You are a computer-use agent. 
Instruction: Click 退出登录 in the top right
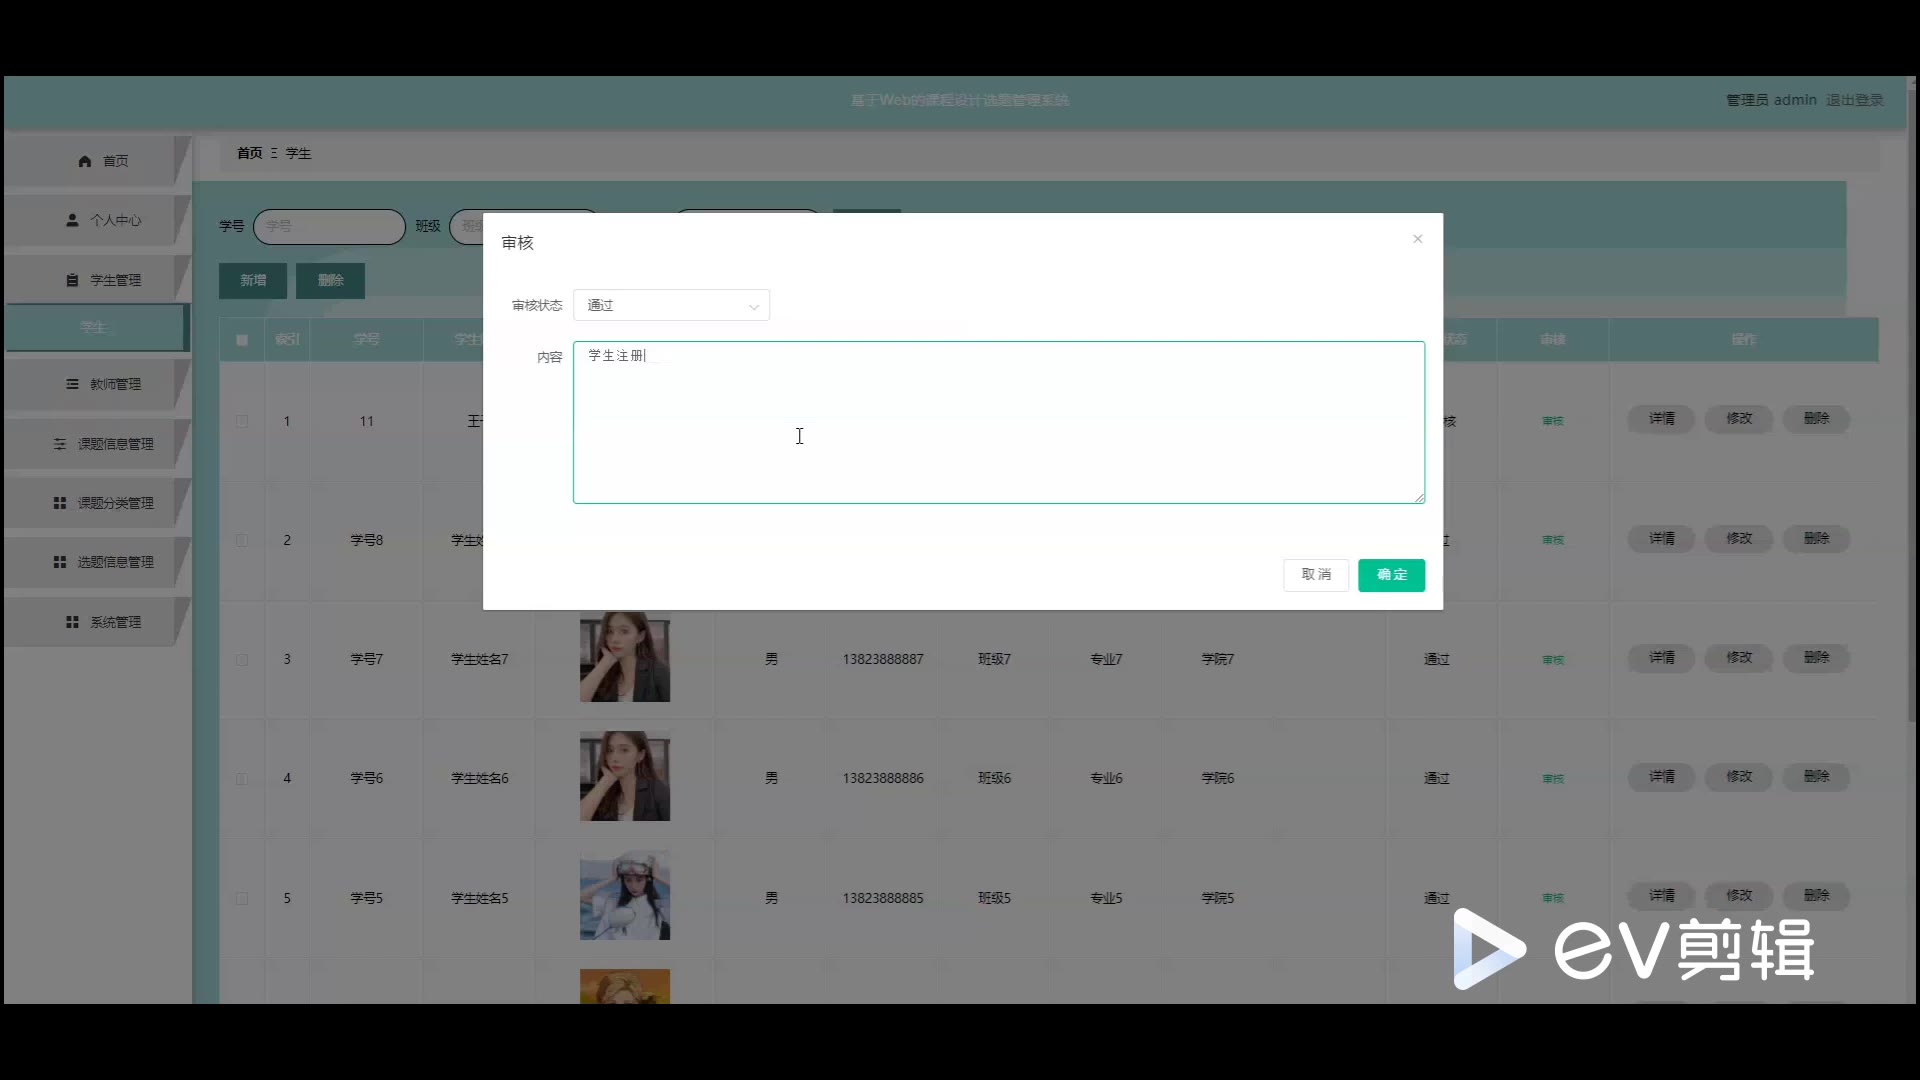point(1854,100)
